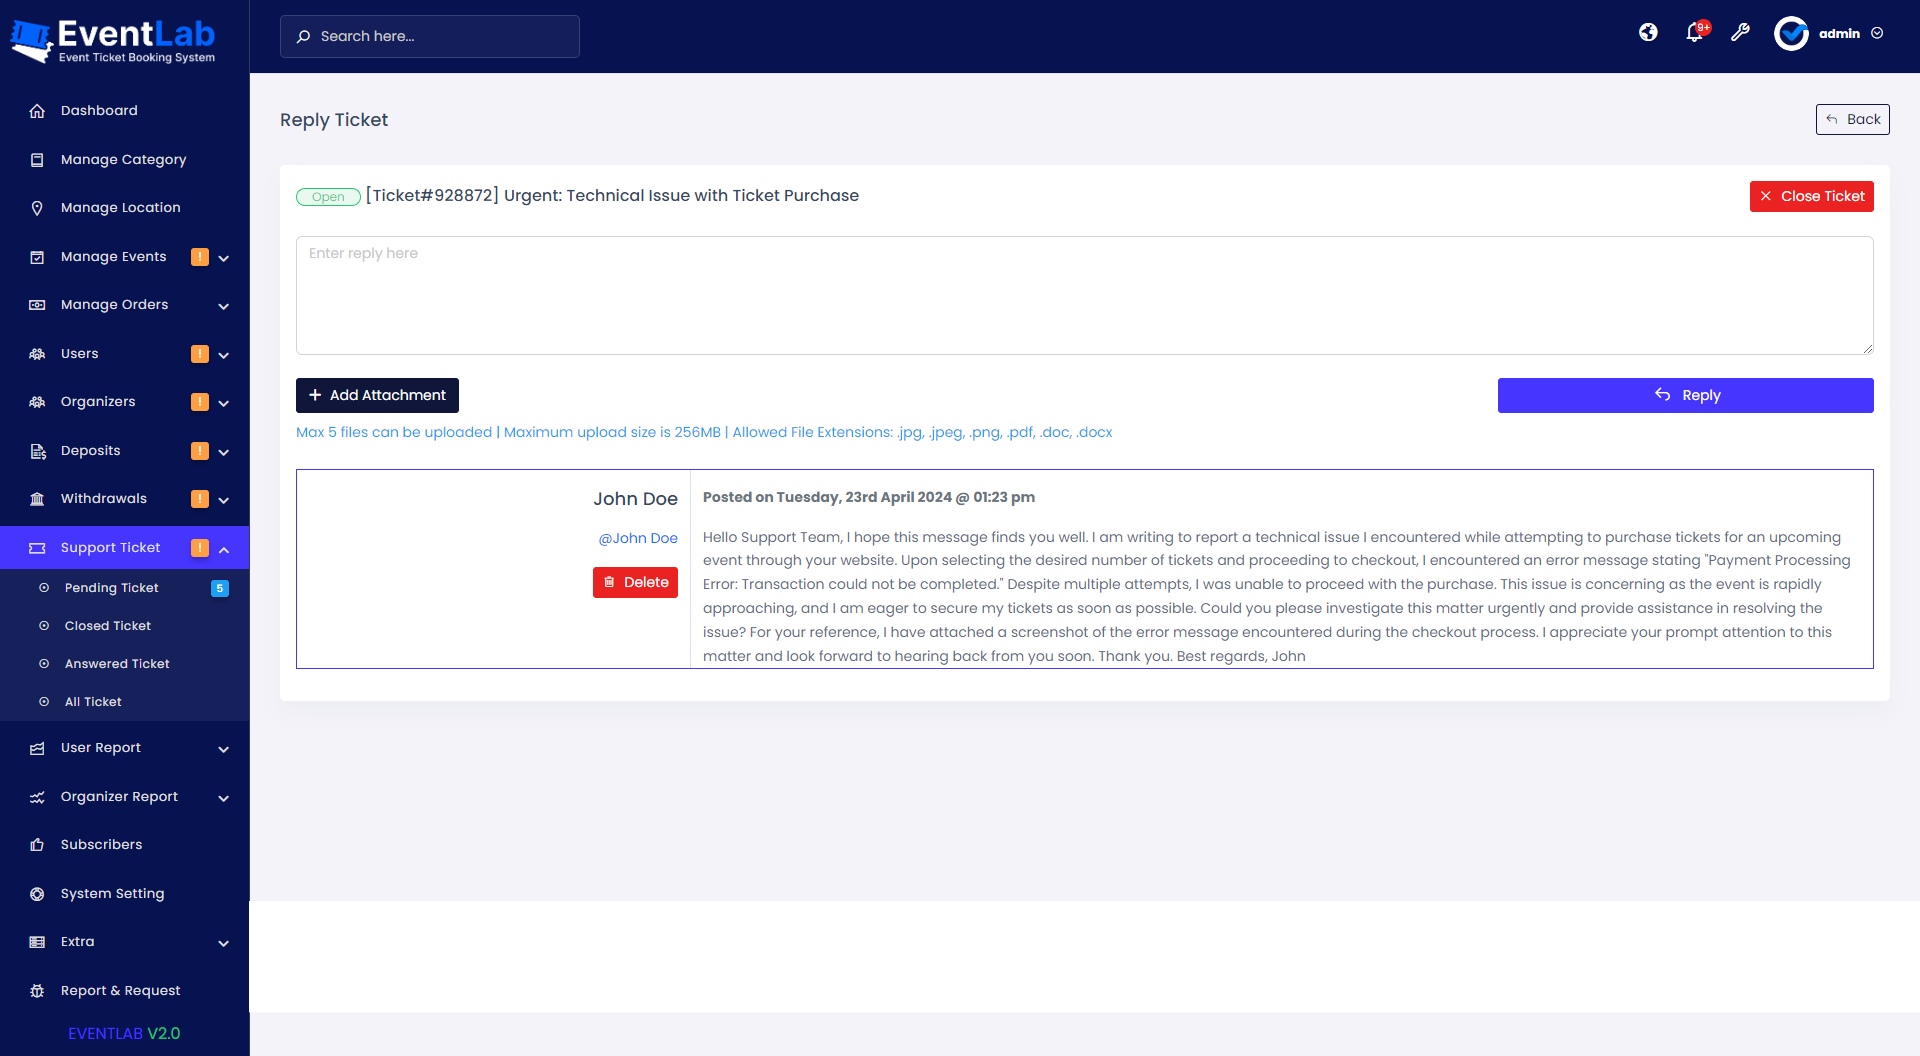Go to Dashboard menu item
The width and height of the screenshot is (1920, 1056).
pos(124,111)
